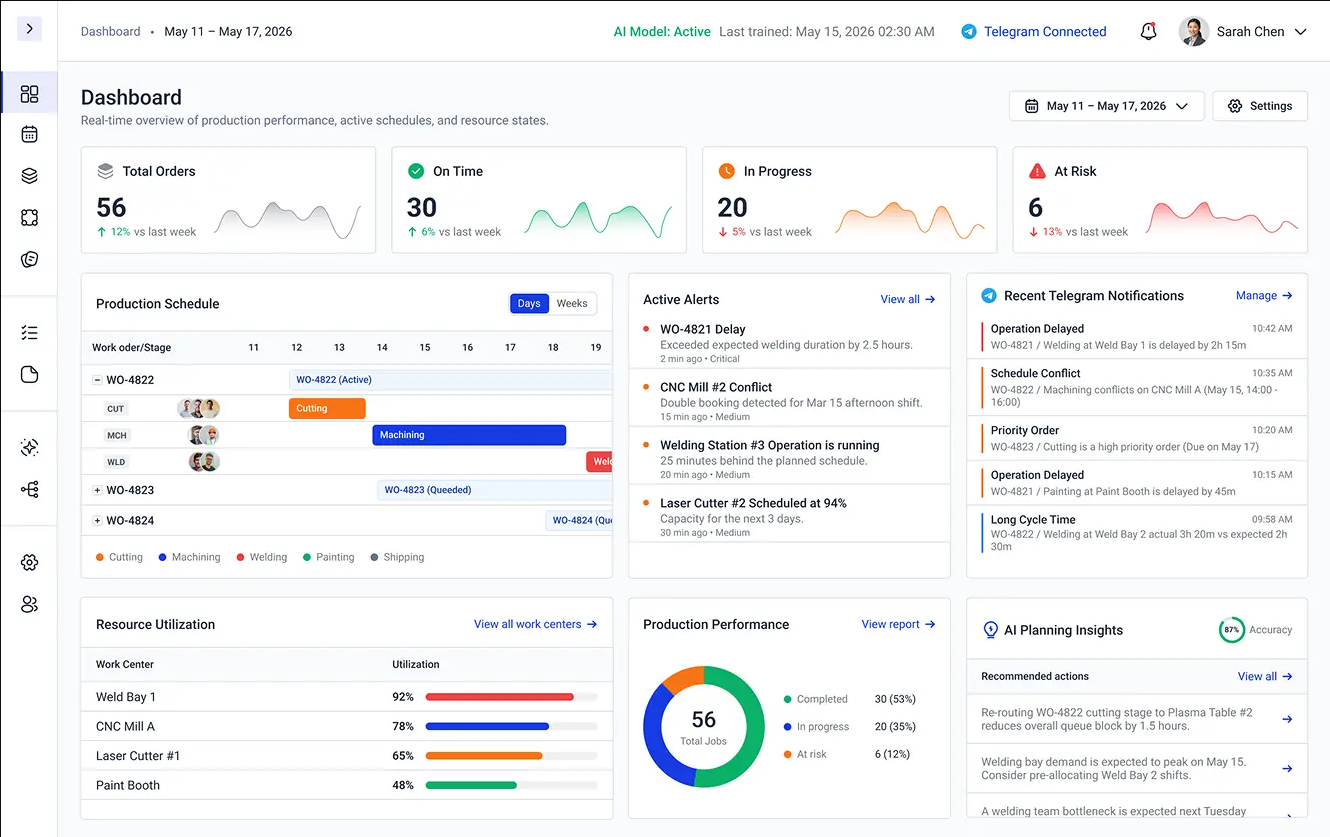Open the dashboard grid icon in sidebar
Viewport: 1330px width, 837px height.
(x=29, y=94)
